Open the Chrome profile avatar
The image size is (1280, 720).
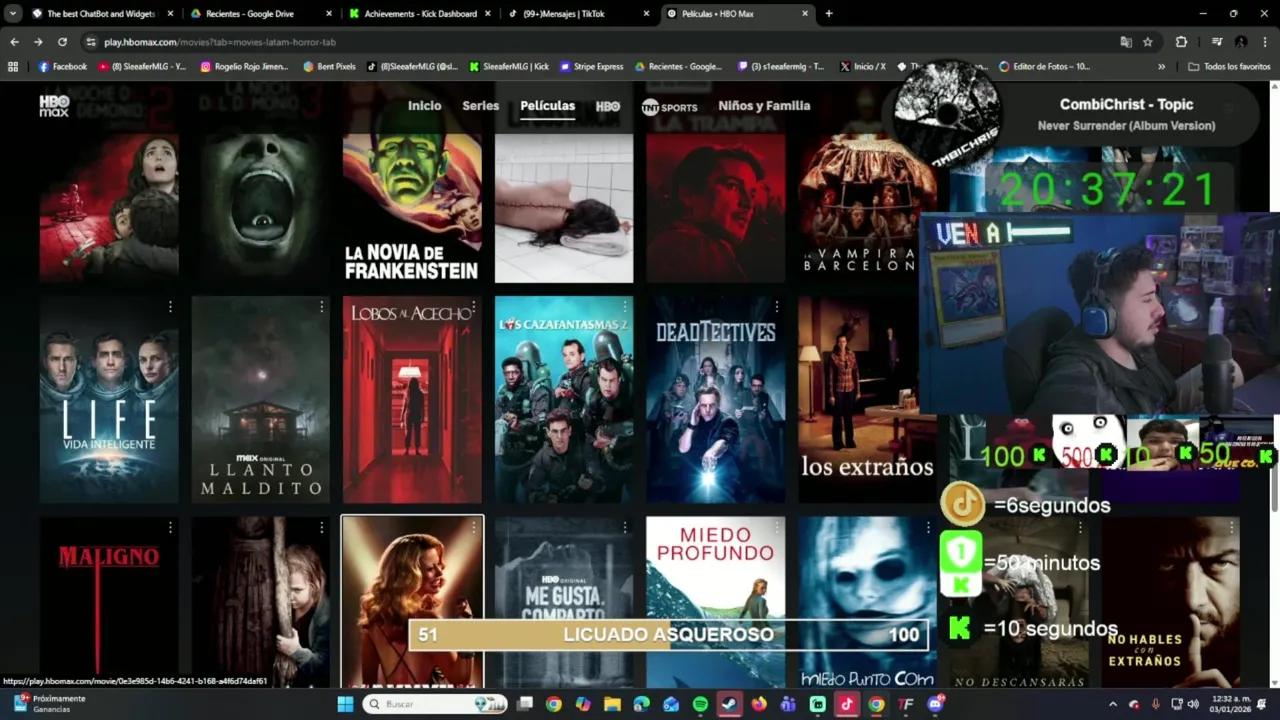(1241, 42)
